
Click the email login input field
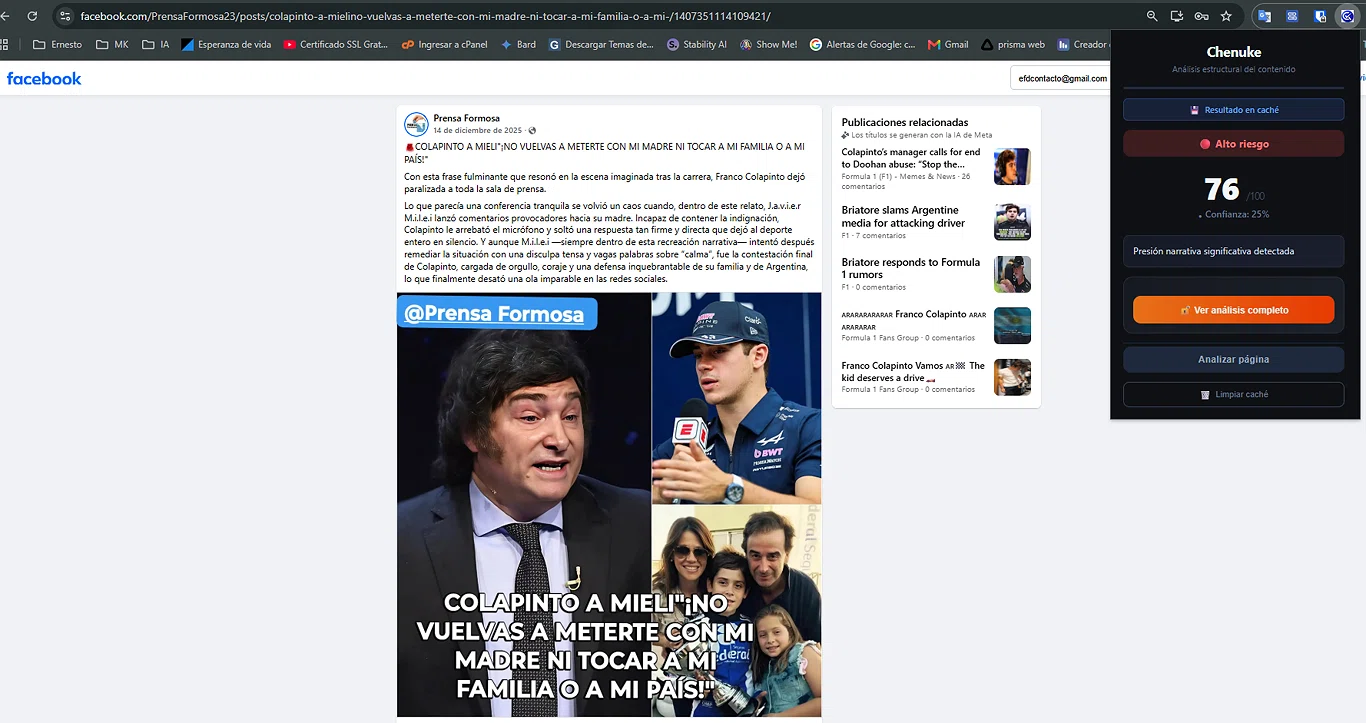tap(1060, 78)
